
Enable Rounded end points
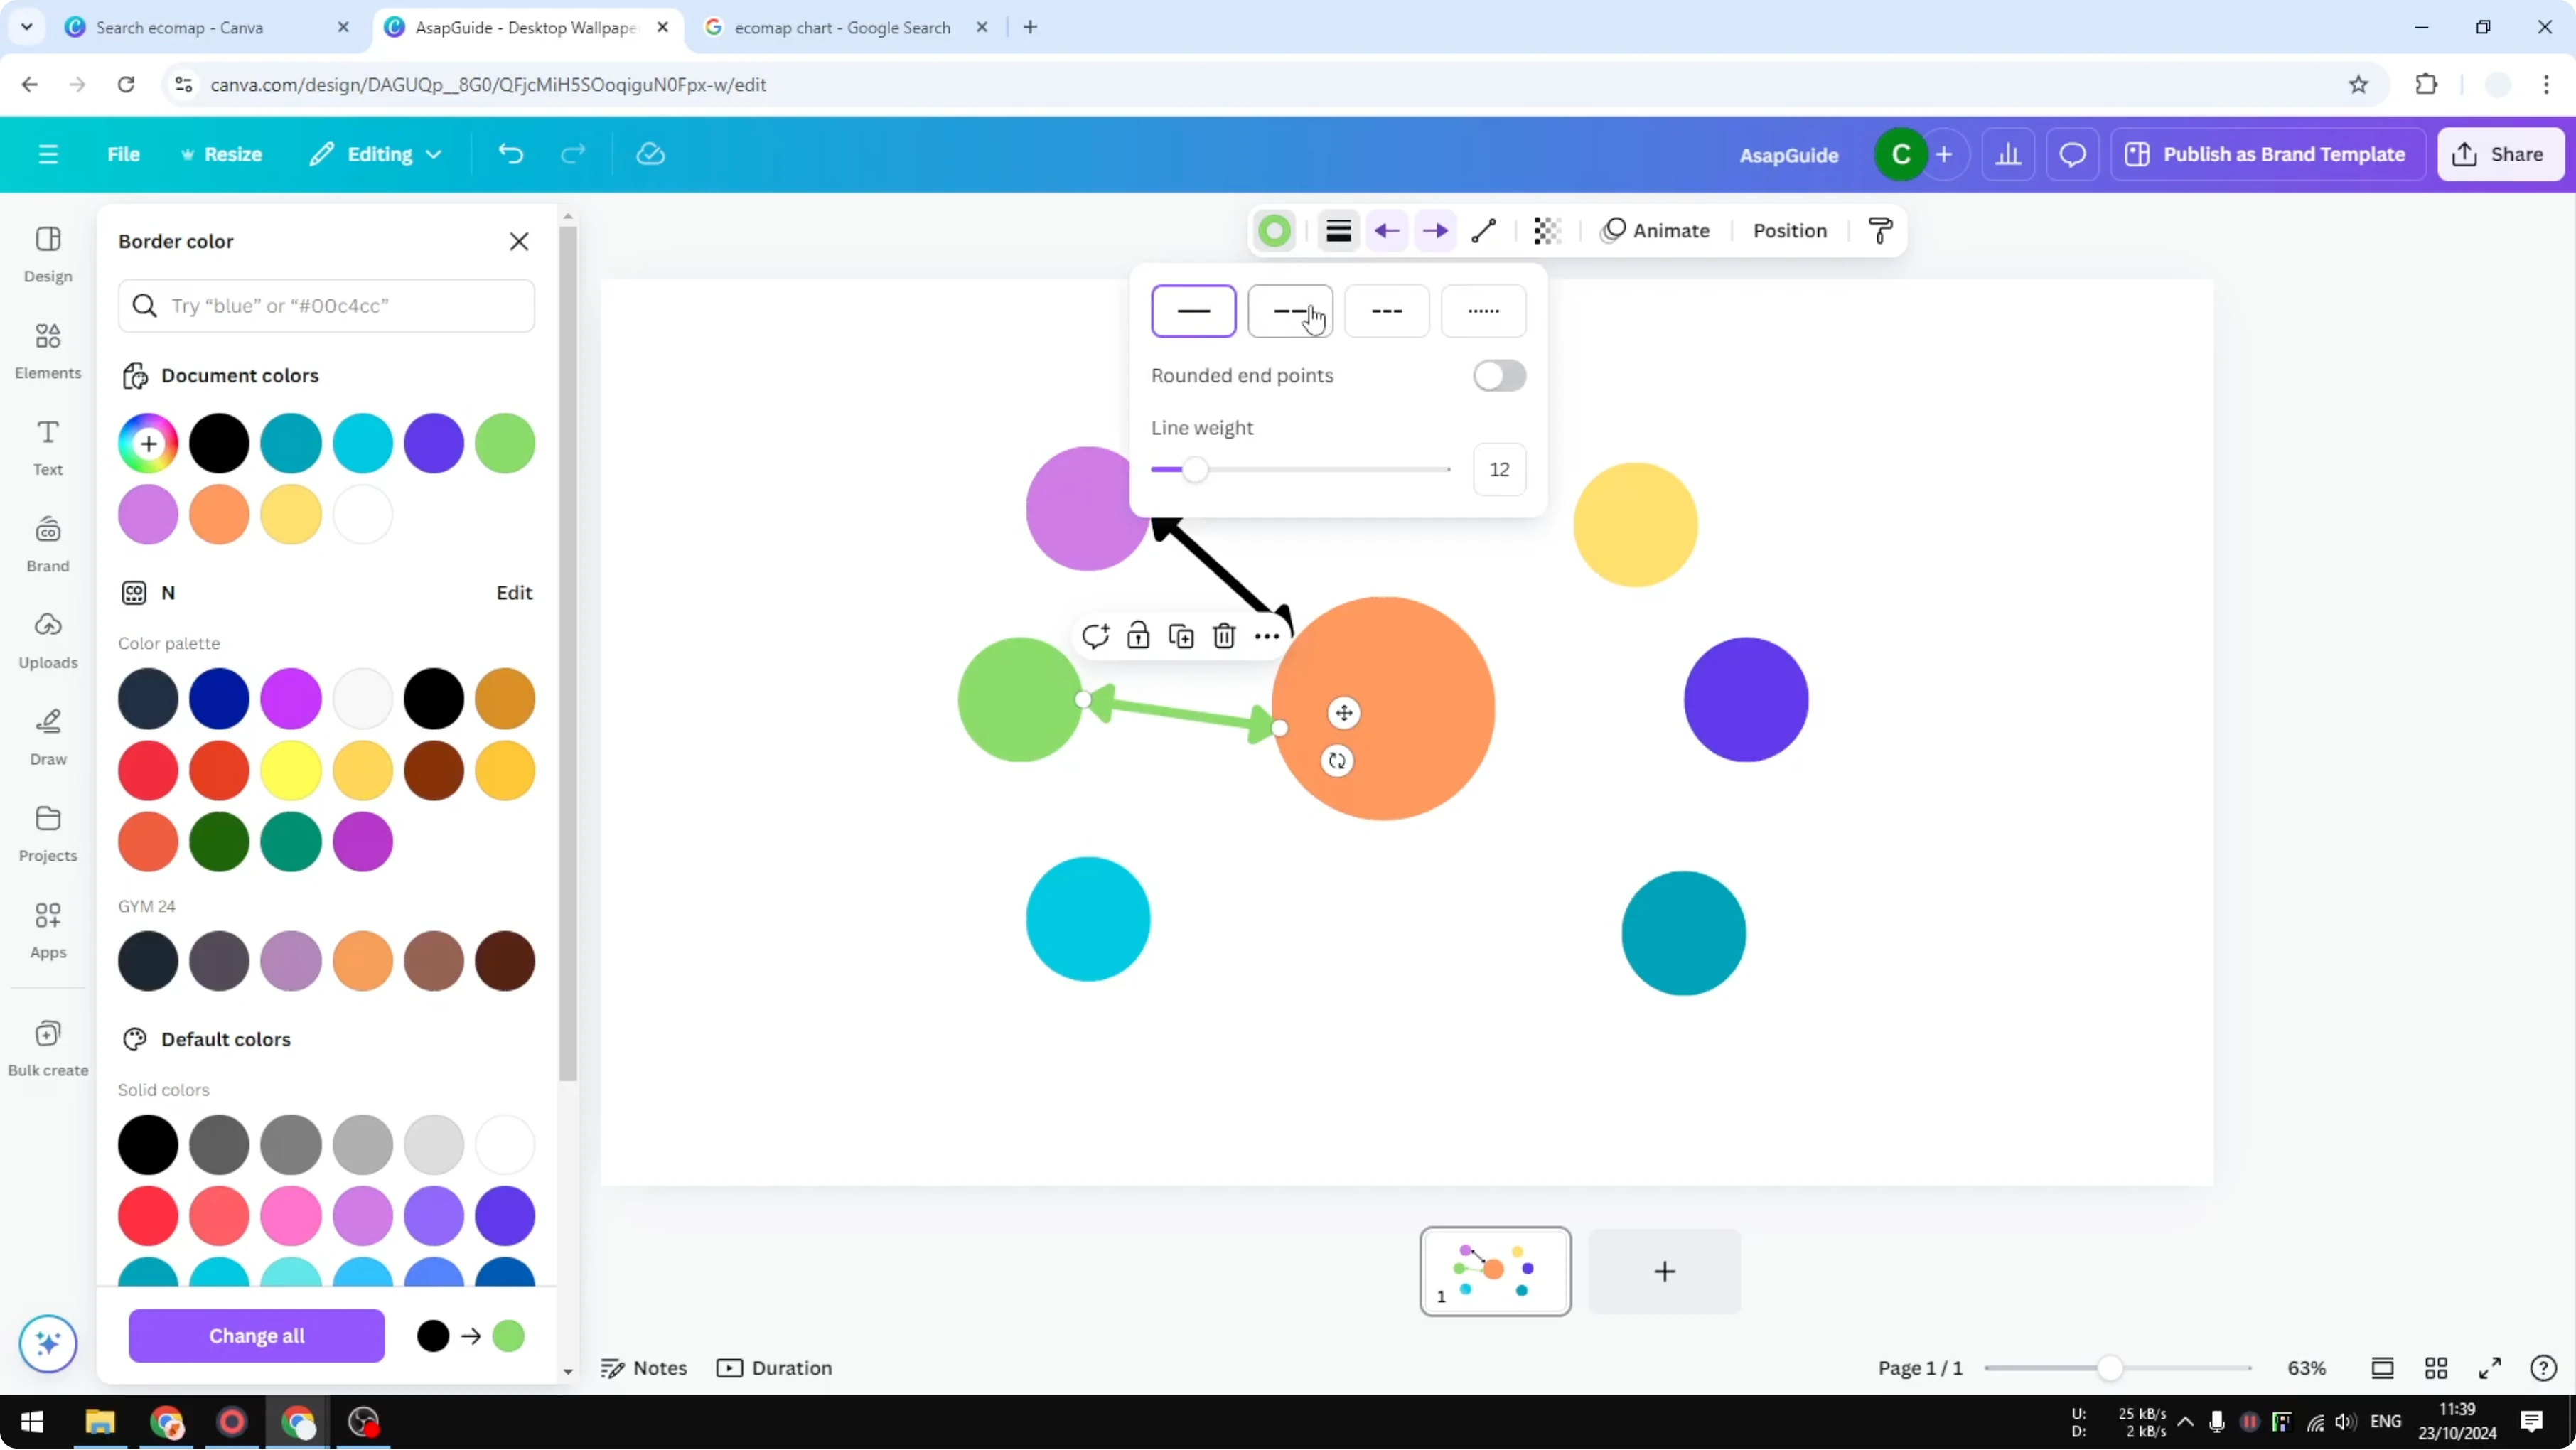point(1498,375)
